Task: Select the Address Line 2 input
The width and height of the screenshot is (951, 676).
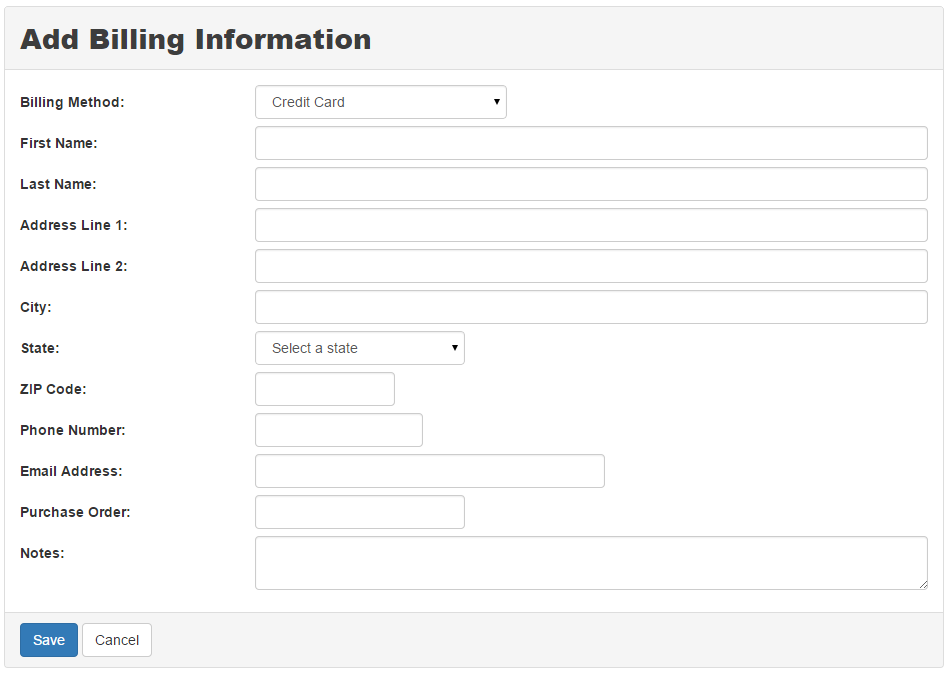Action: 591,266
